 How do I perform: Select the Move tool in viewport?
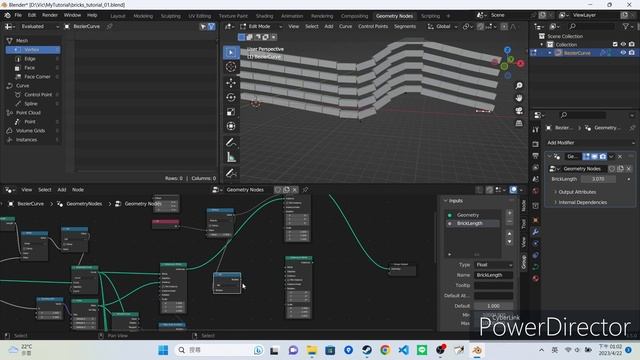(x=231, y=83)
